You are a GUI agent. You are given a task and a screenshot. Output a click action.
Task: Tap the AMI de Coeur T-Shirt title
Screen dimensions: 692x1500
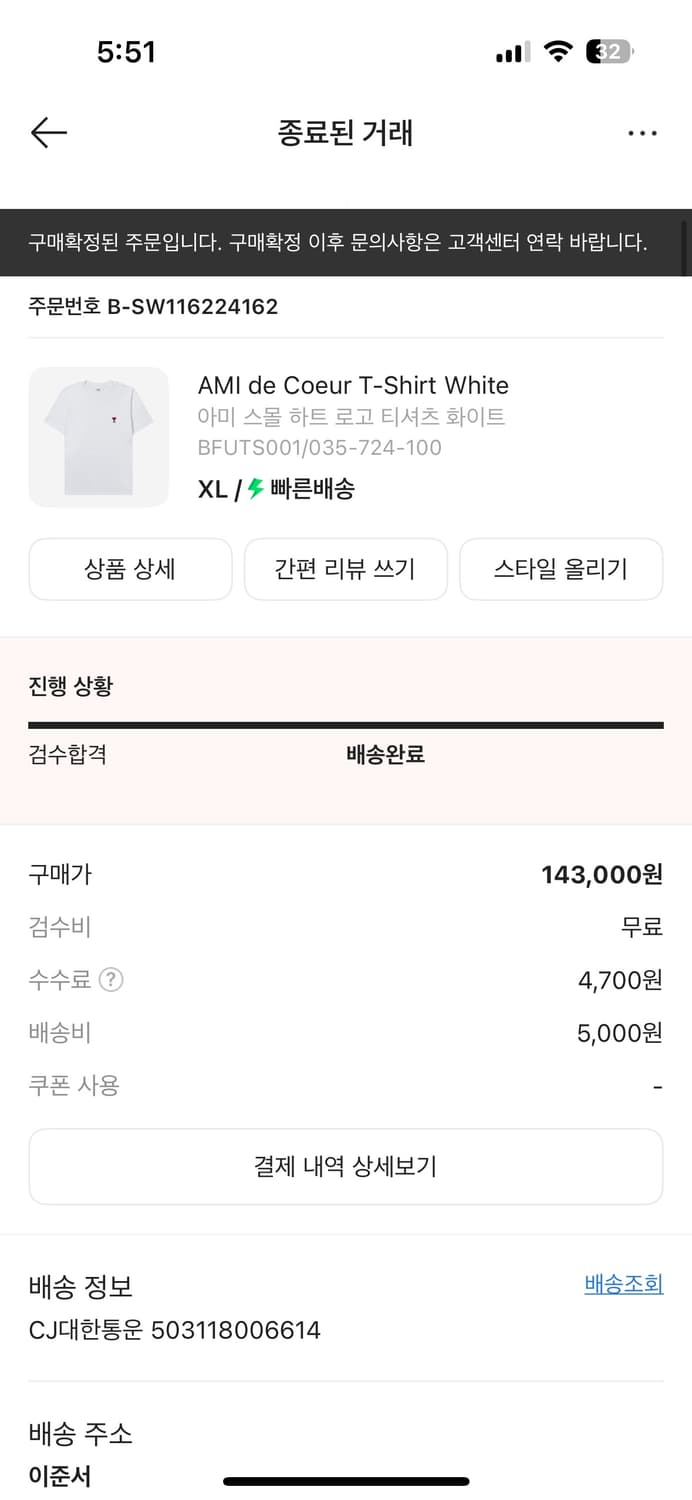(353, 385)
